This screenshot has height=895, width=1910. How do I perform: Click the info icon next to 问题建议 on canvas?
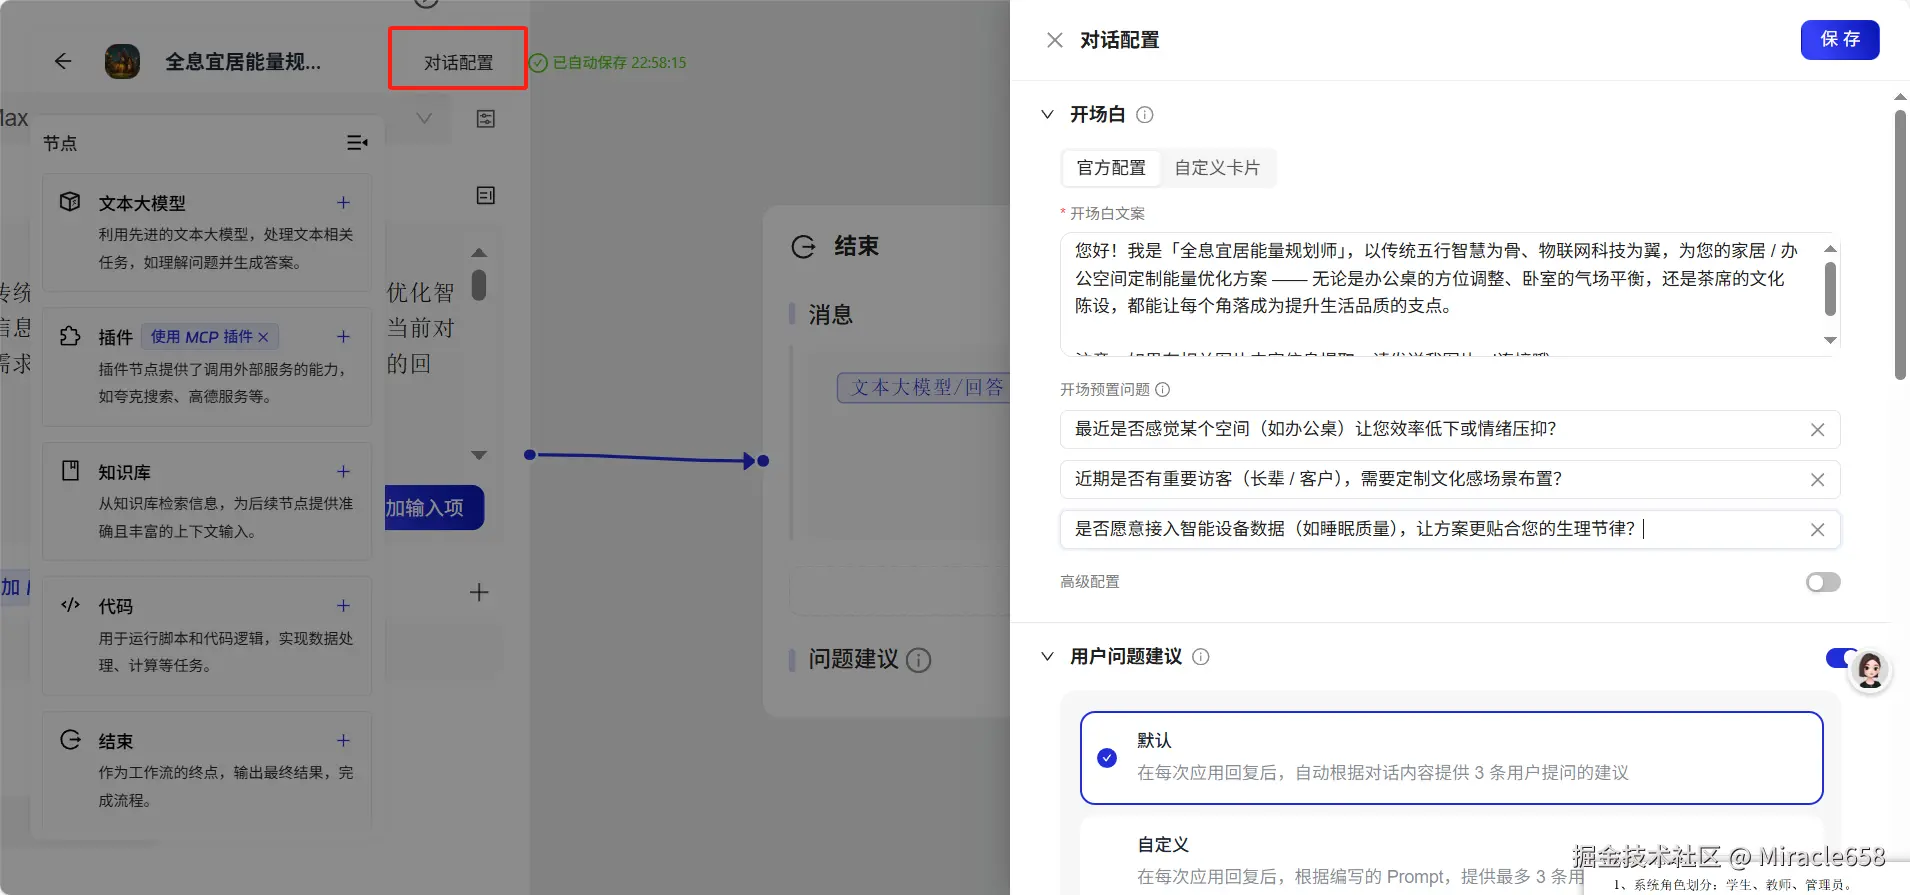(918, 660)
